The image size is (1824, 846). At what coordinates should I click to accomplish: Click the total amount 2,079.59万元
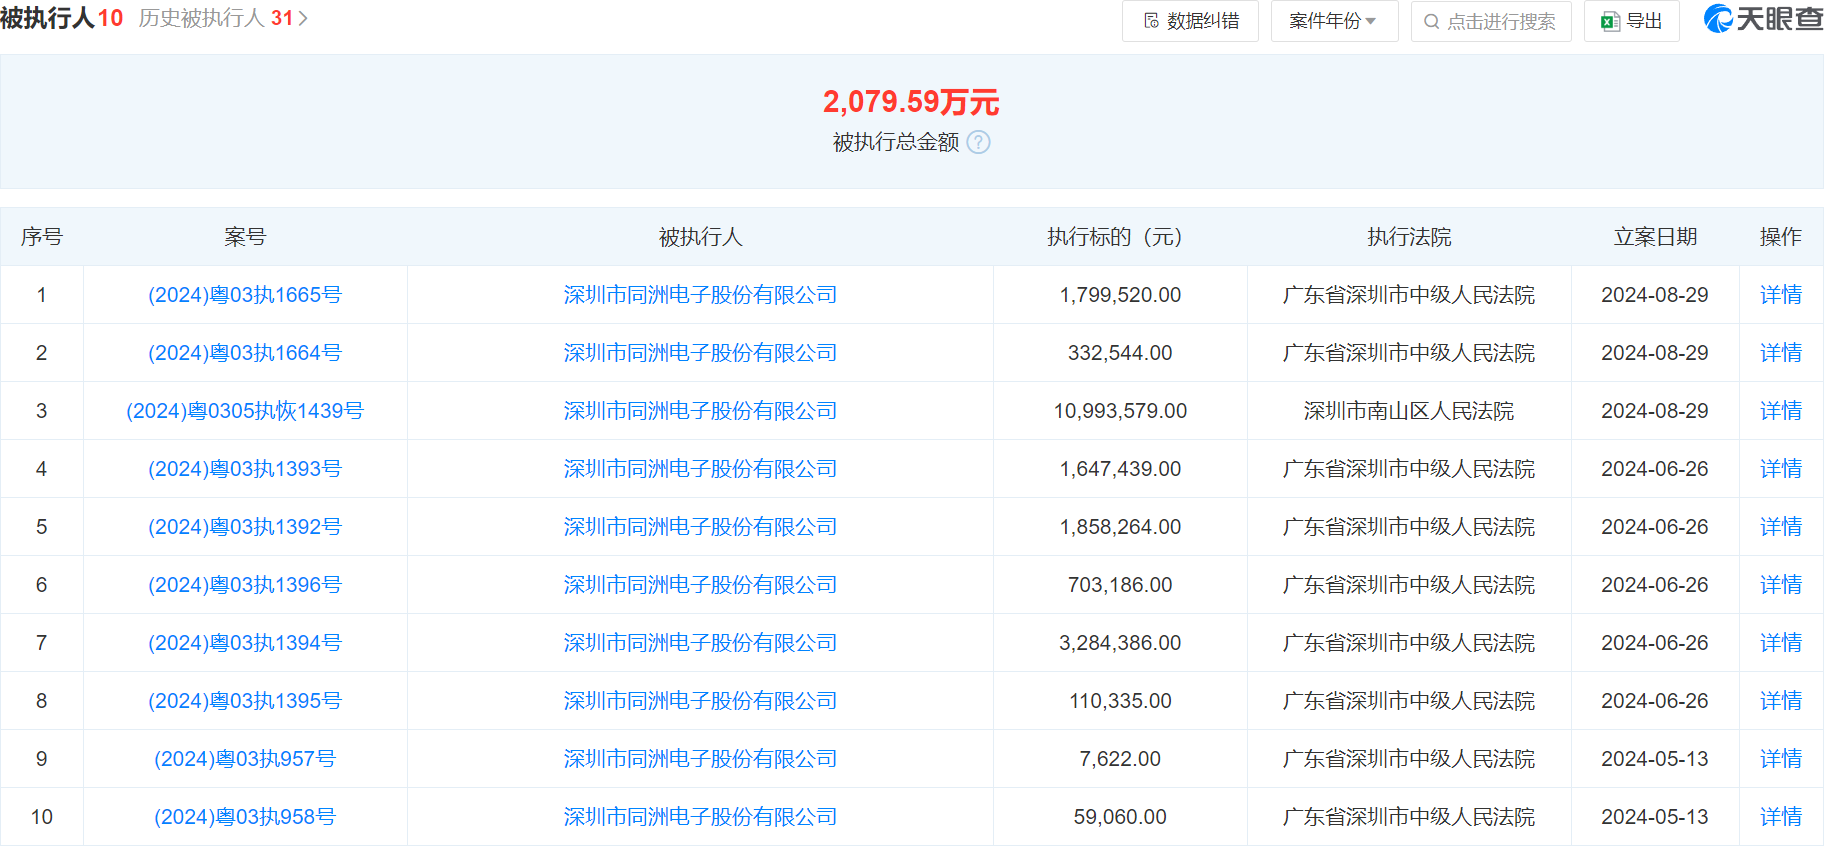[911, 101]
